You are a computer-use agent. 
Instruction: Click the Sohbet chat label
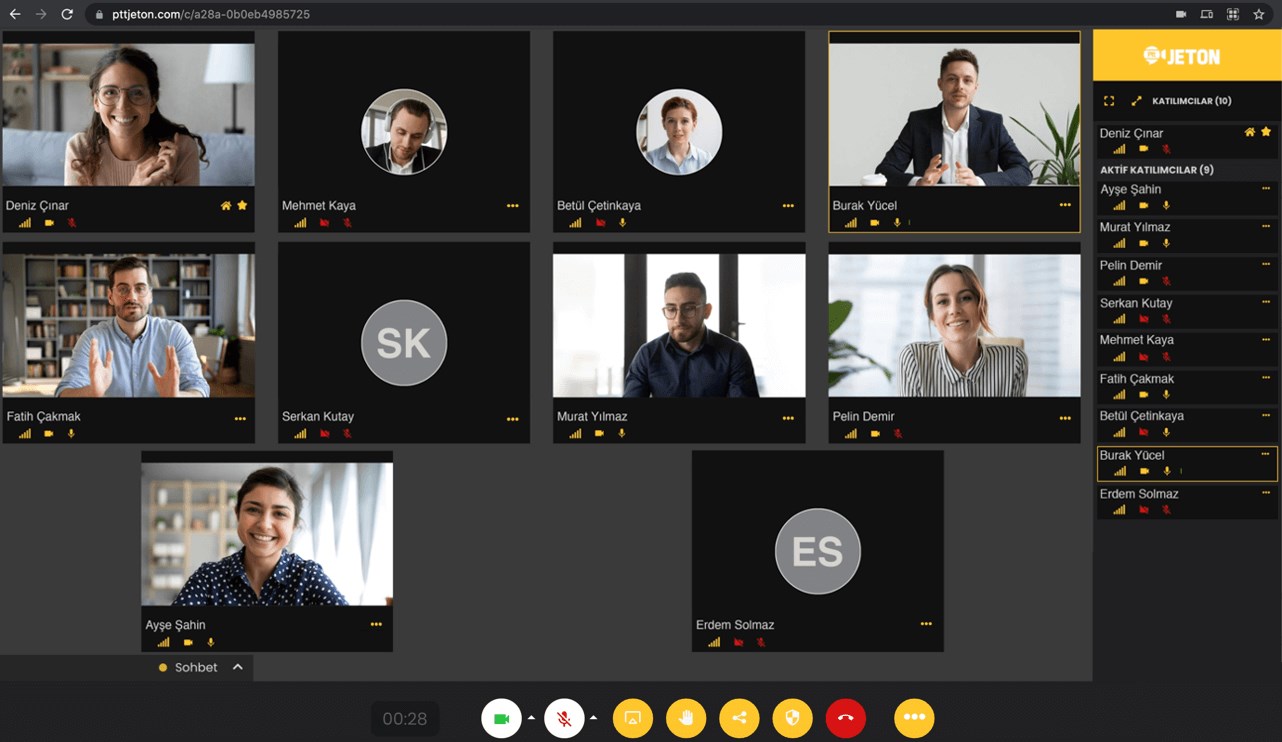tap(196, 667)
